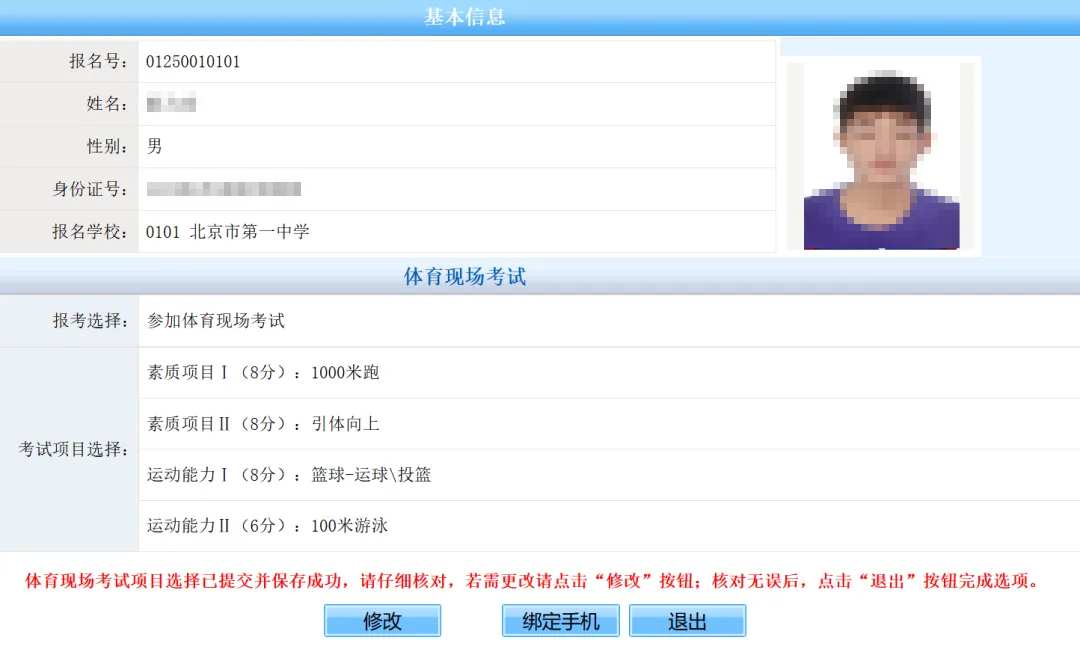Image resolution: width=1080 pixels, height=652 pixels.
Task: Click the blurred 身份证号 value
Action: point(223,189)
